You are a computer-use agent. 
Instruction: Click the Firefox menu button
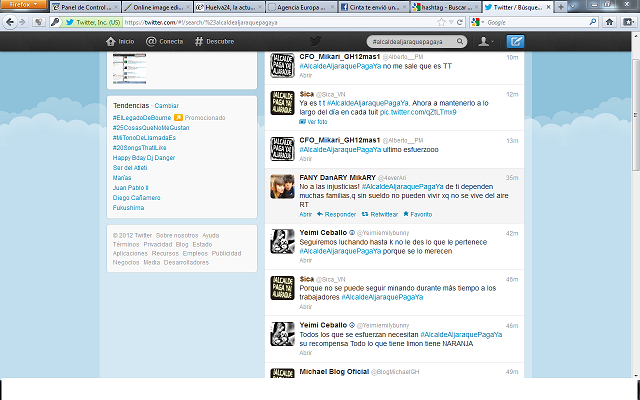pyautogui.click(x=24, y=4)
